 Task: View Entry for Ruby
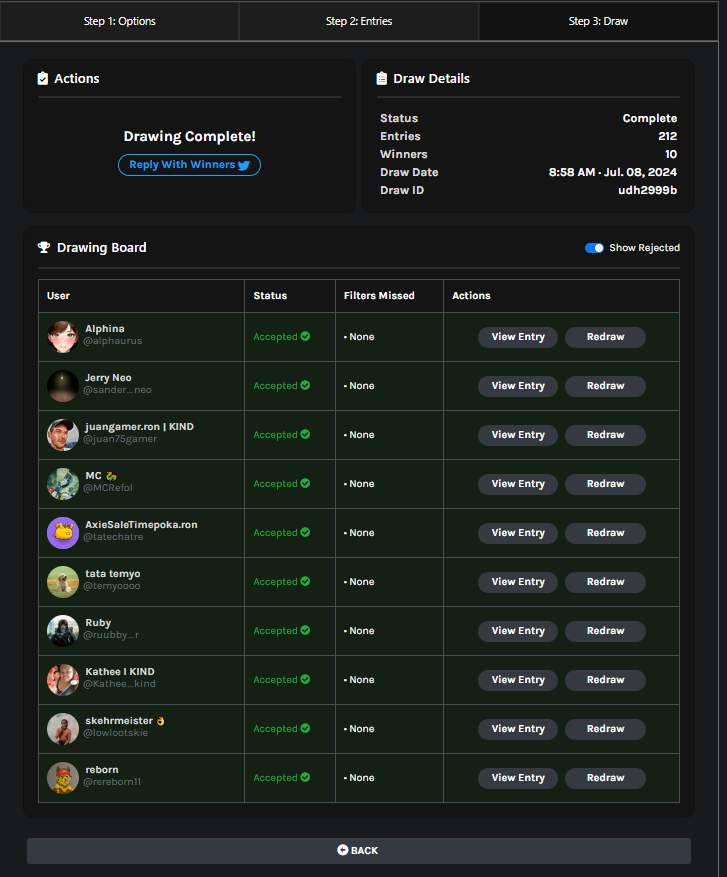click(x=518, y=631)
